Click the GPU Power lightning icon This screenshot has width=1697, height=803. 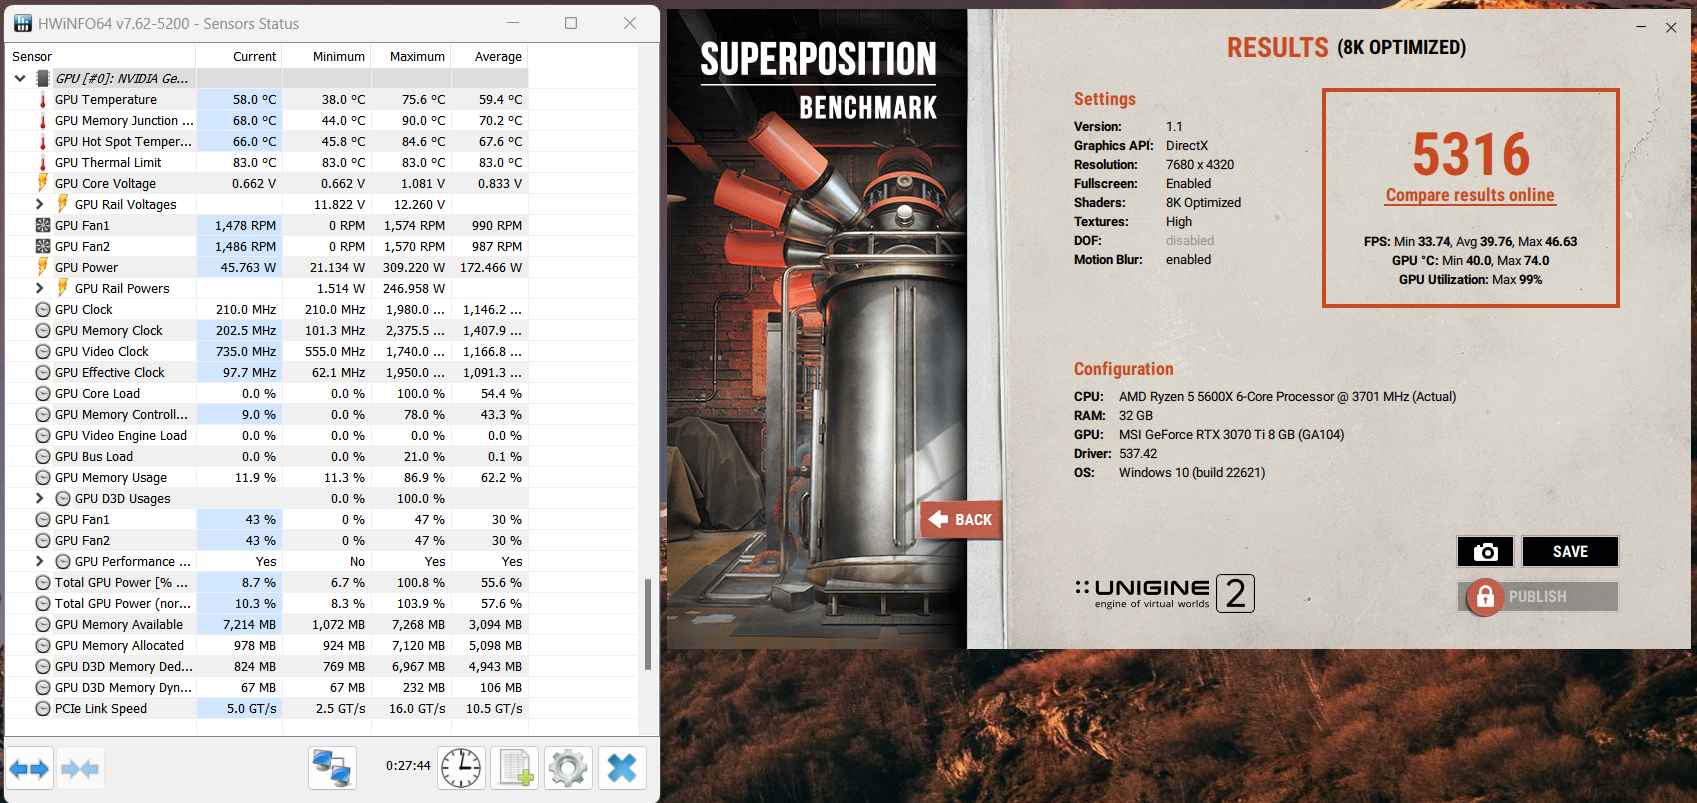(x=42, y=267)
